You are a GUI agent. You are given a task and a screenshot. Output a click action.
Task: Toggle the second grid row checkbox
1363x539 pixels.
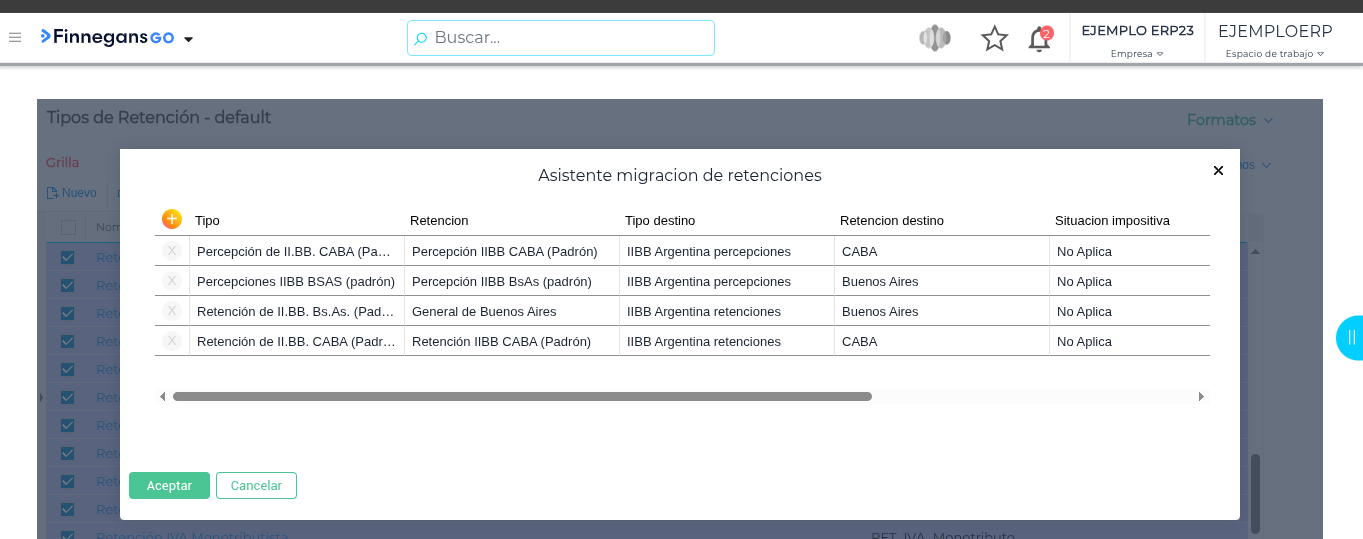(x=68, y=285)
